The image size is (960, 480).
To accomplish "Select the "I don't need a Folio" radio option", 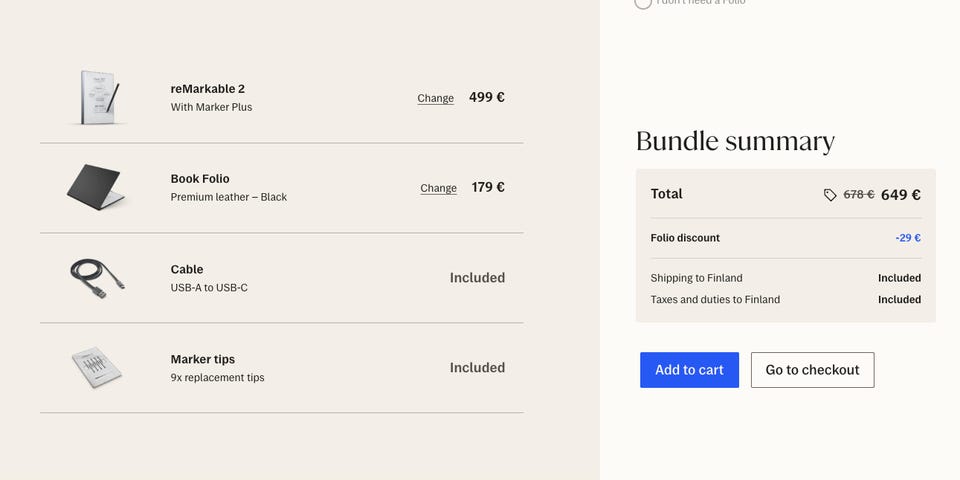I will tap(643, 3).
